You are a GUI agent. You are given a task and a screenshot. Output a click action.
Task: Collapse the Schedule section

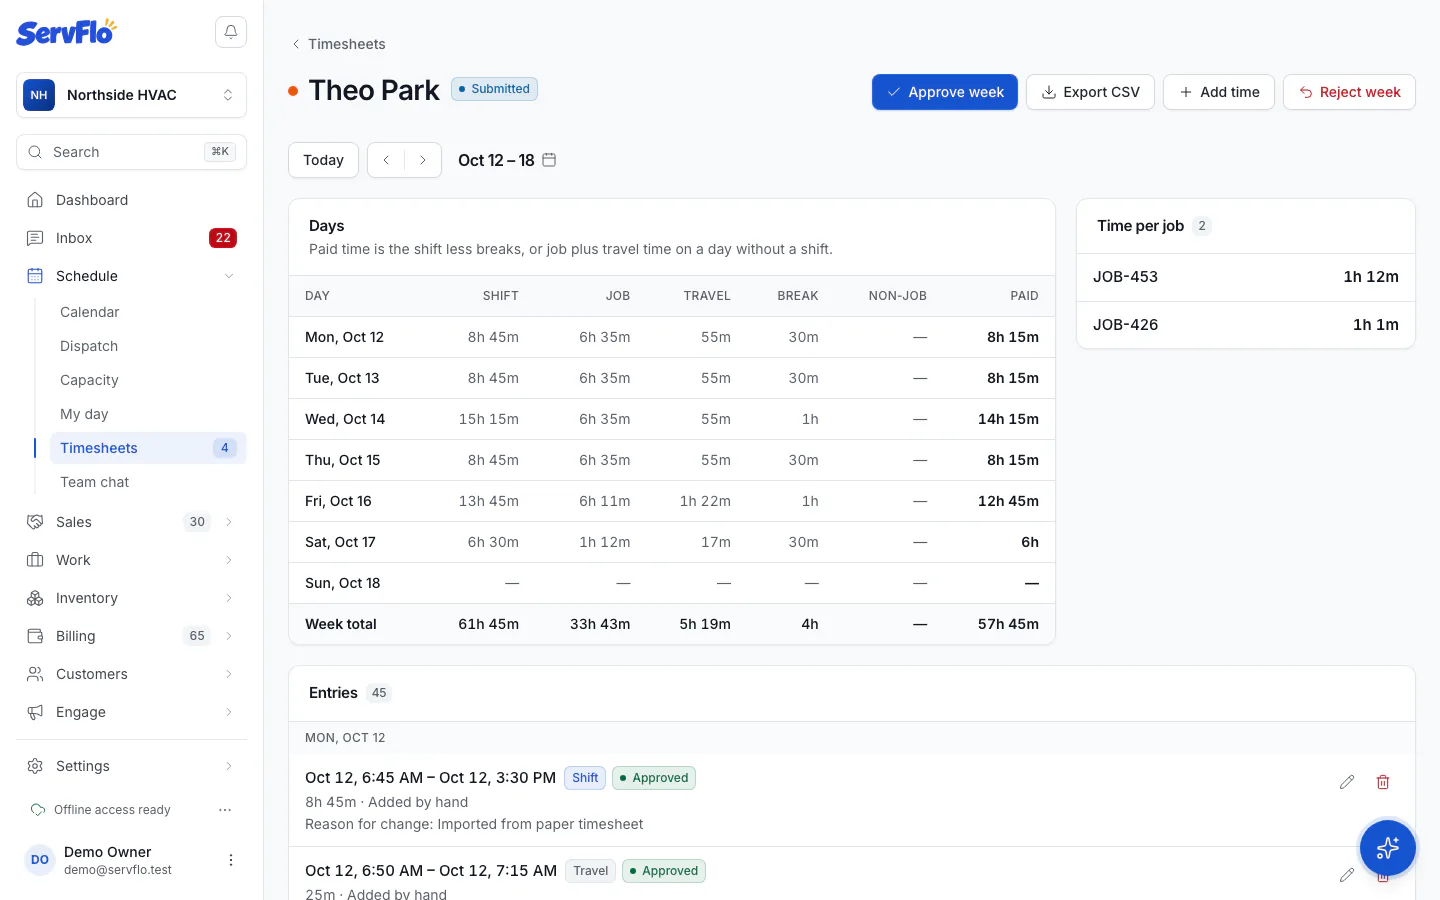coord(229,276)
